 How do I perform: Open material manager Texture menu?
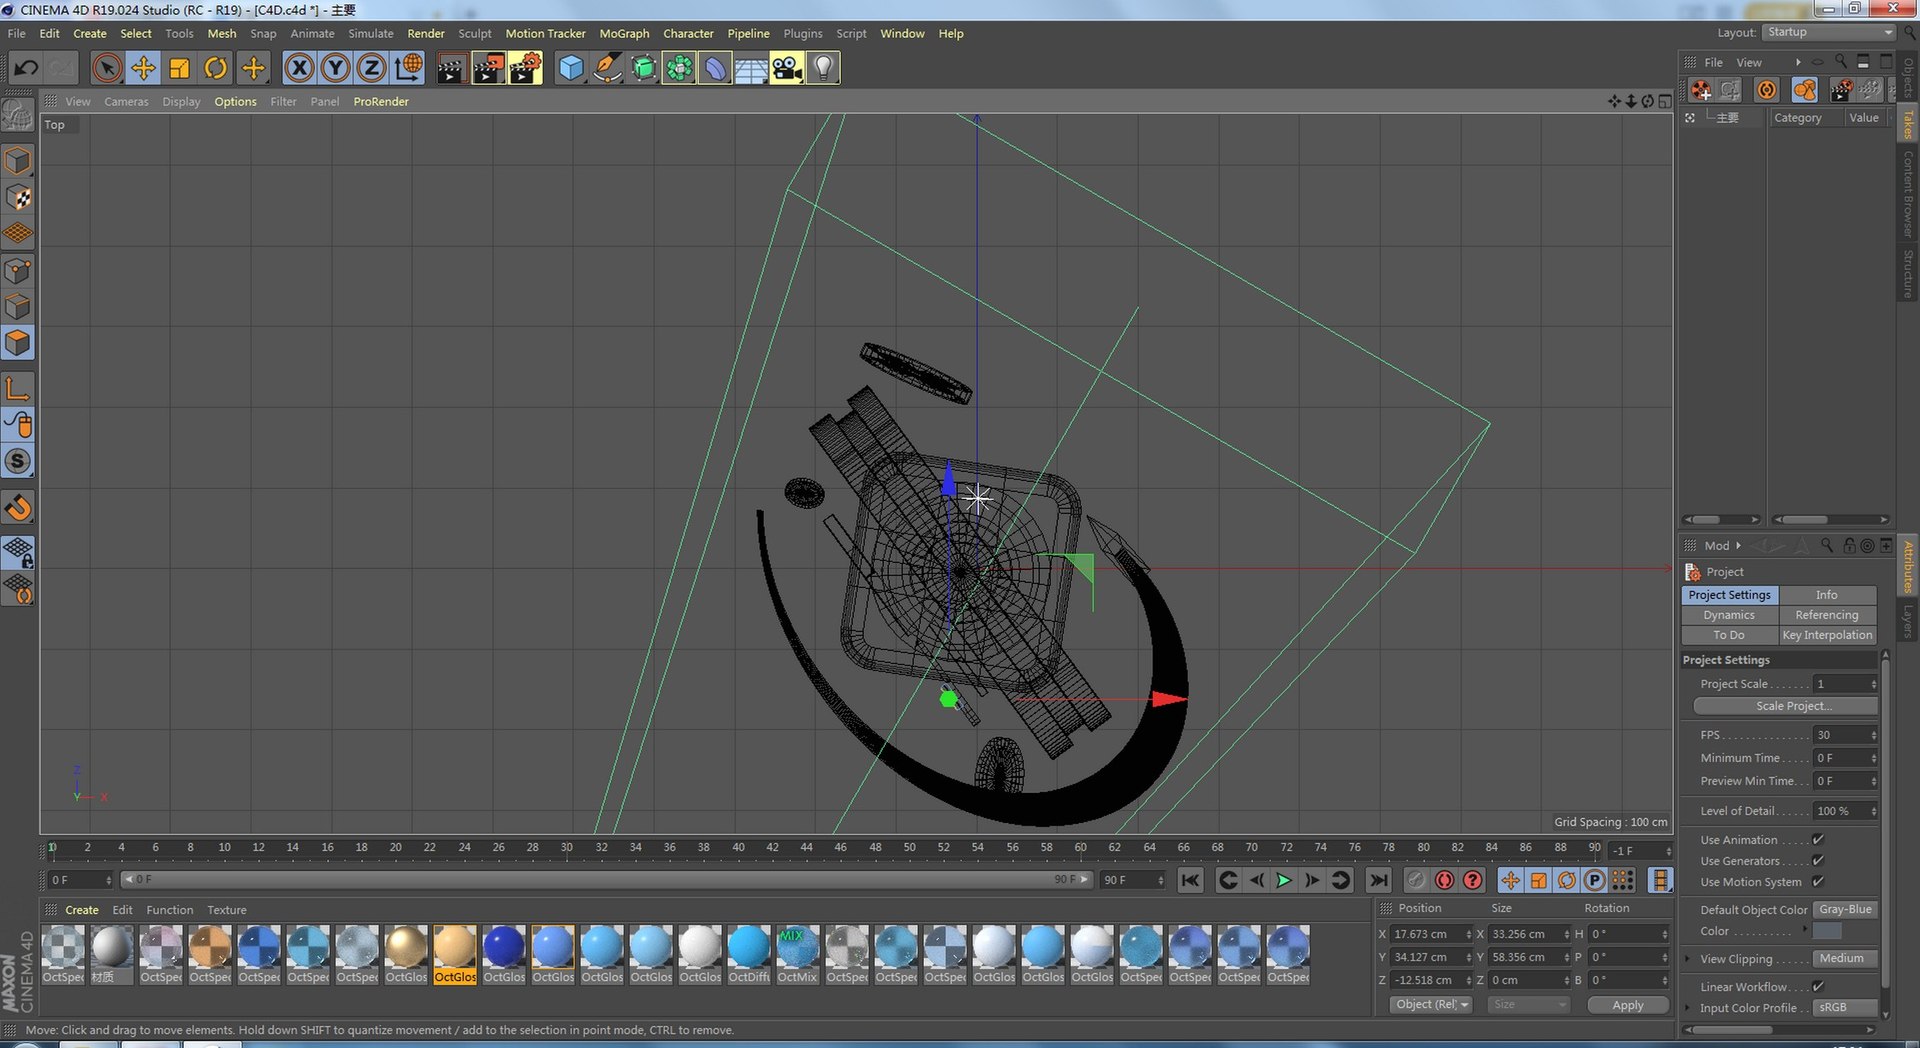(x=227, y=910)
